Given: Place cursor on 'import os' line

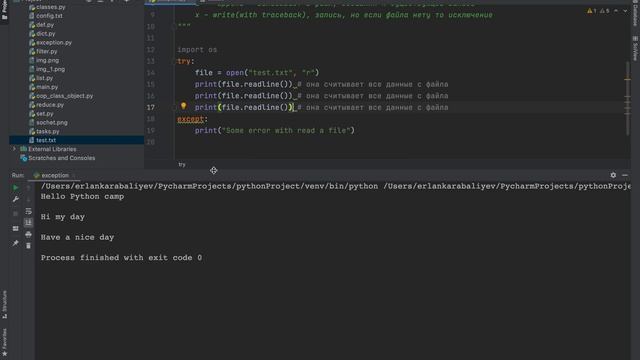Looking at the screenshot, I should [x=197, y=50].
